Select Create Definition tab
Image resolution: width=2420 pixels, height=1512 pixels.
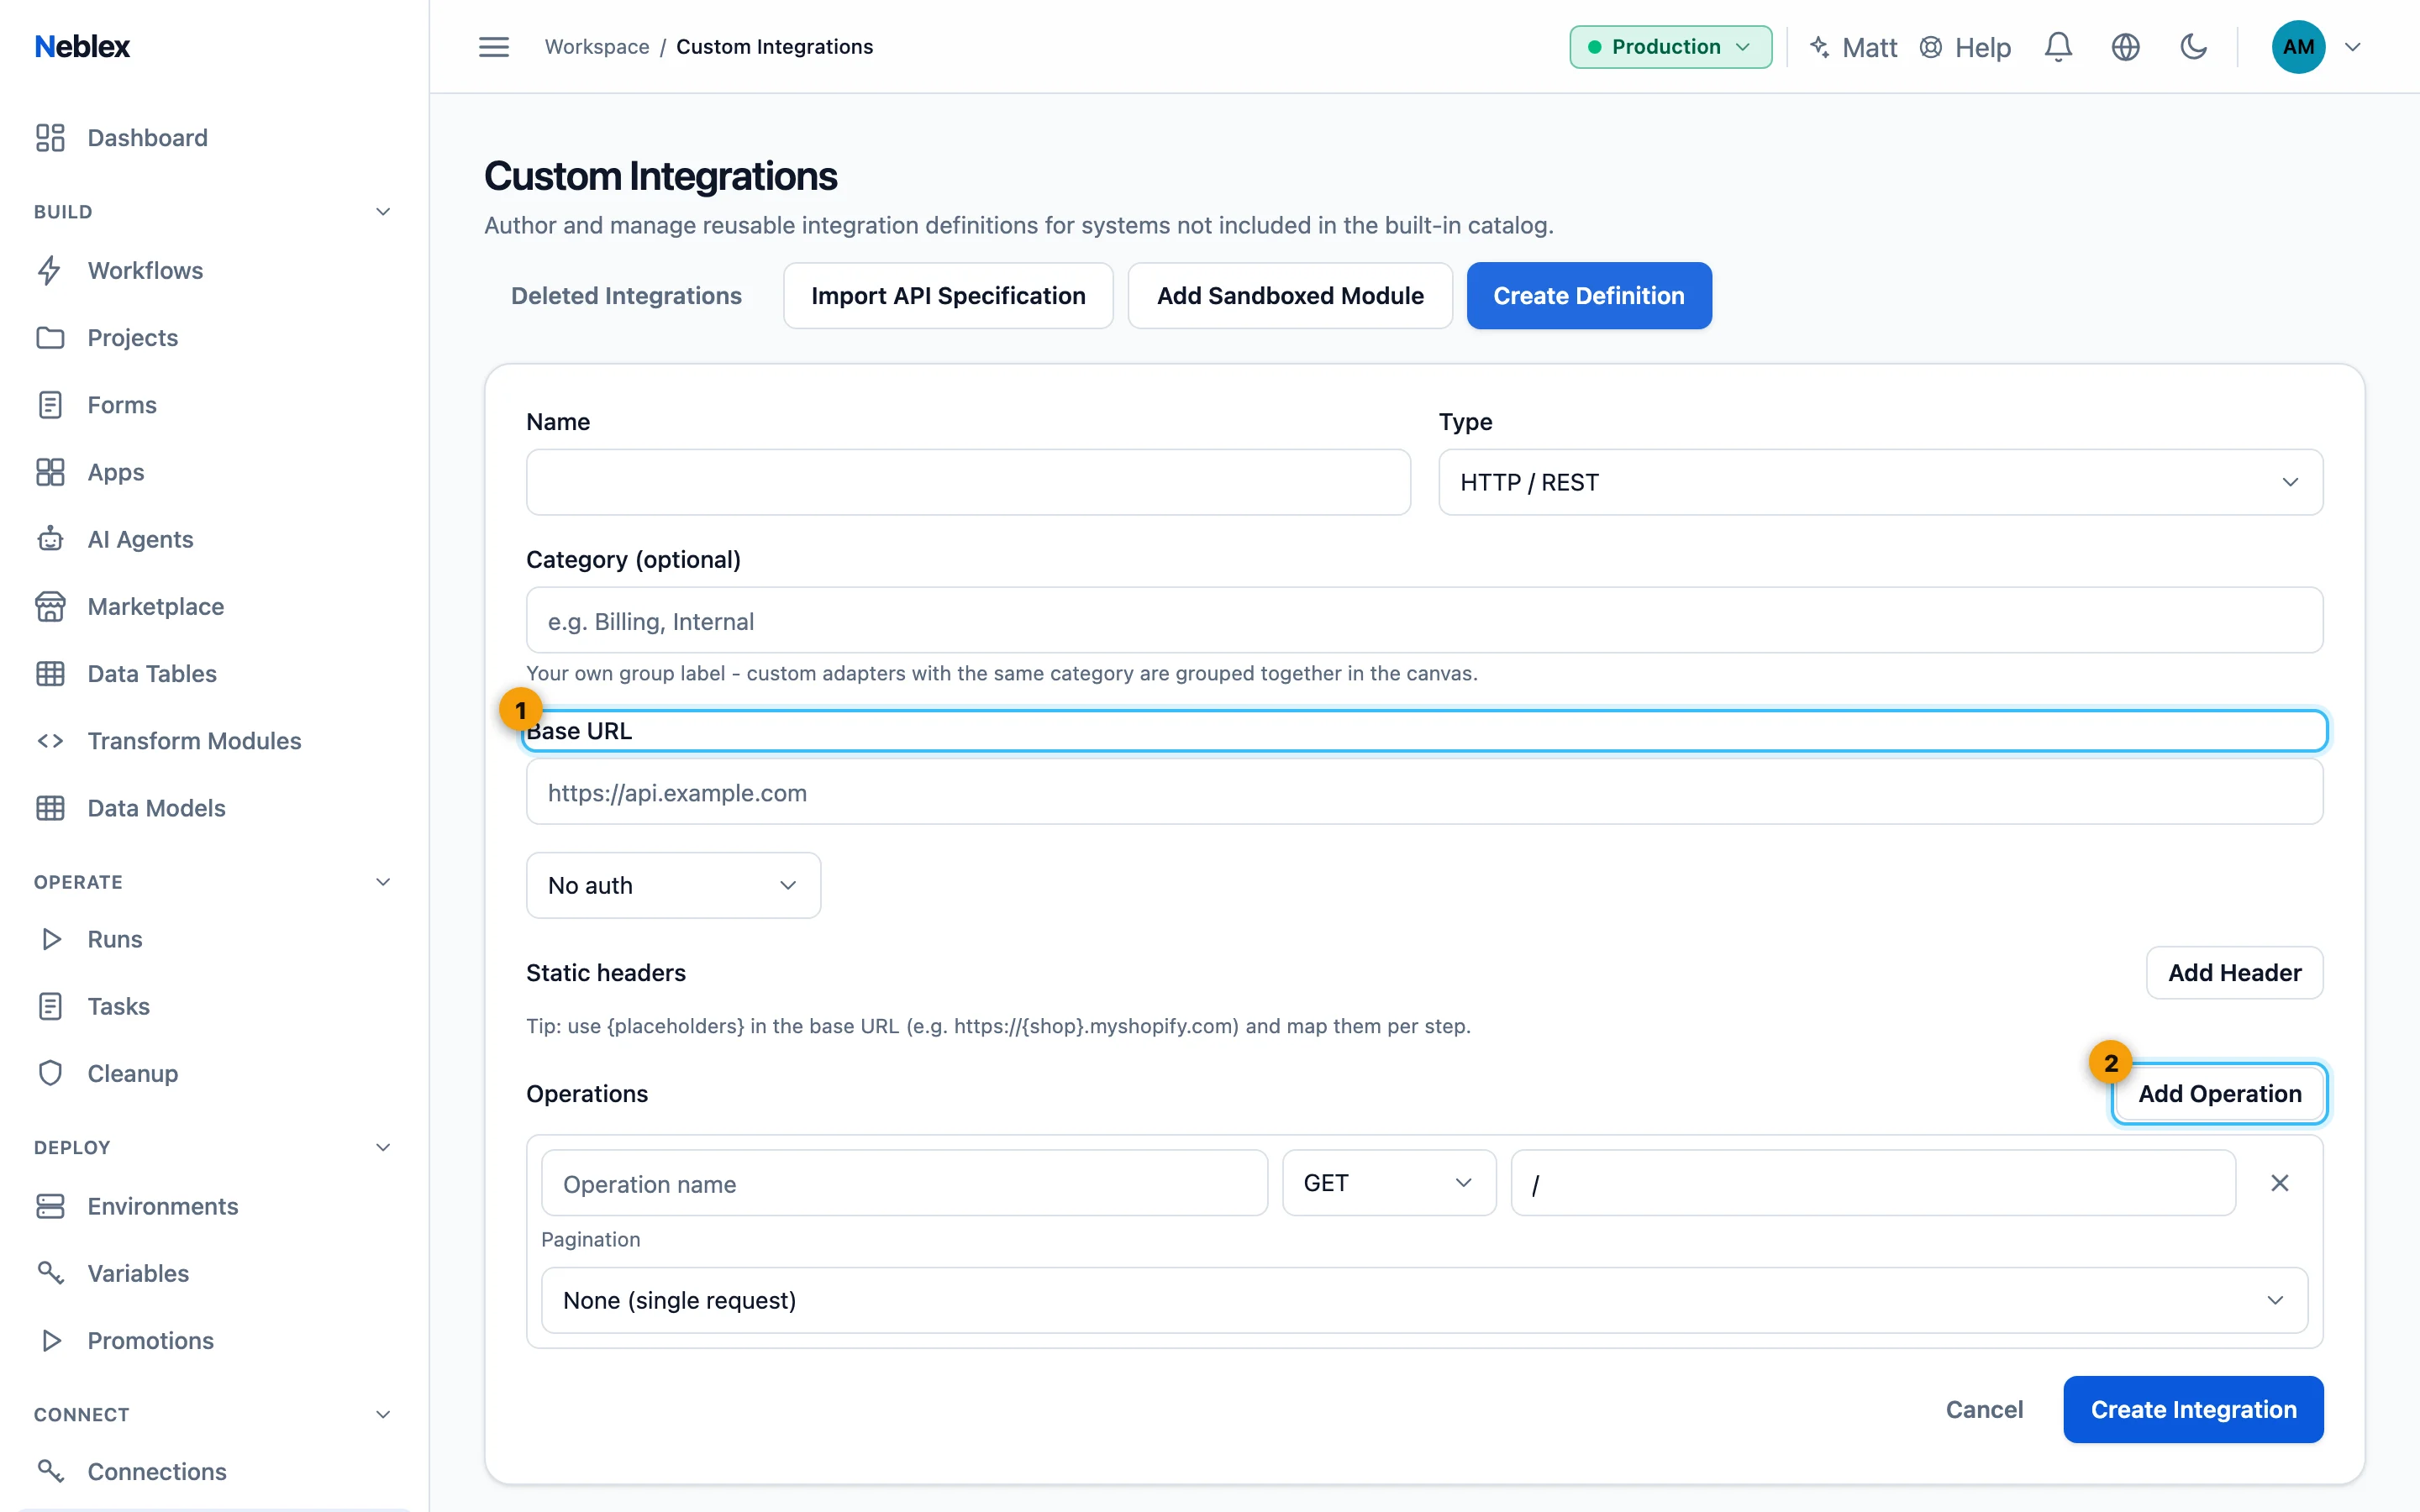pos(1589,296)
